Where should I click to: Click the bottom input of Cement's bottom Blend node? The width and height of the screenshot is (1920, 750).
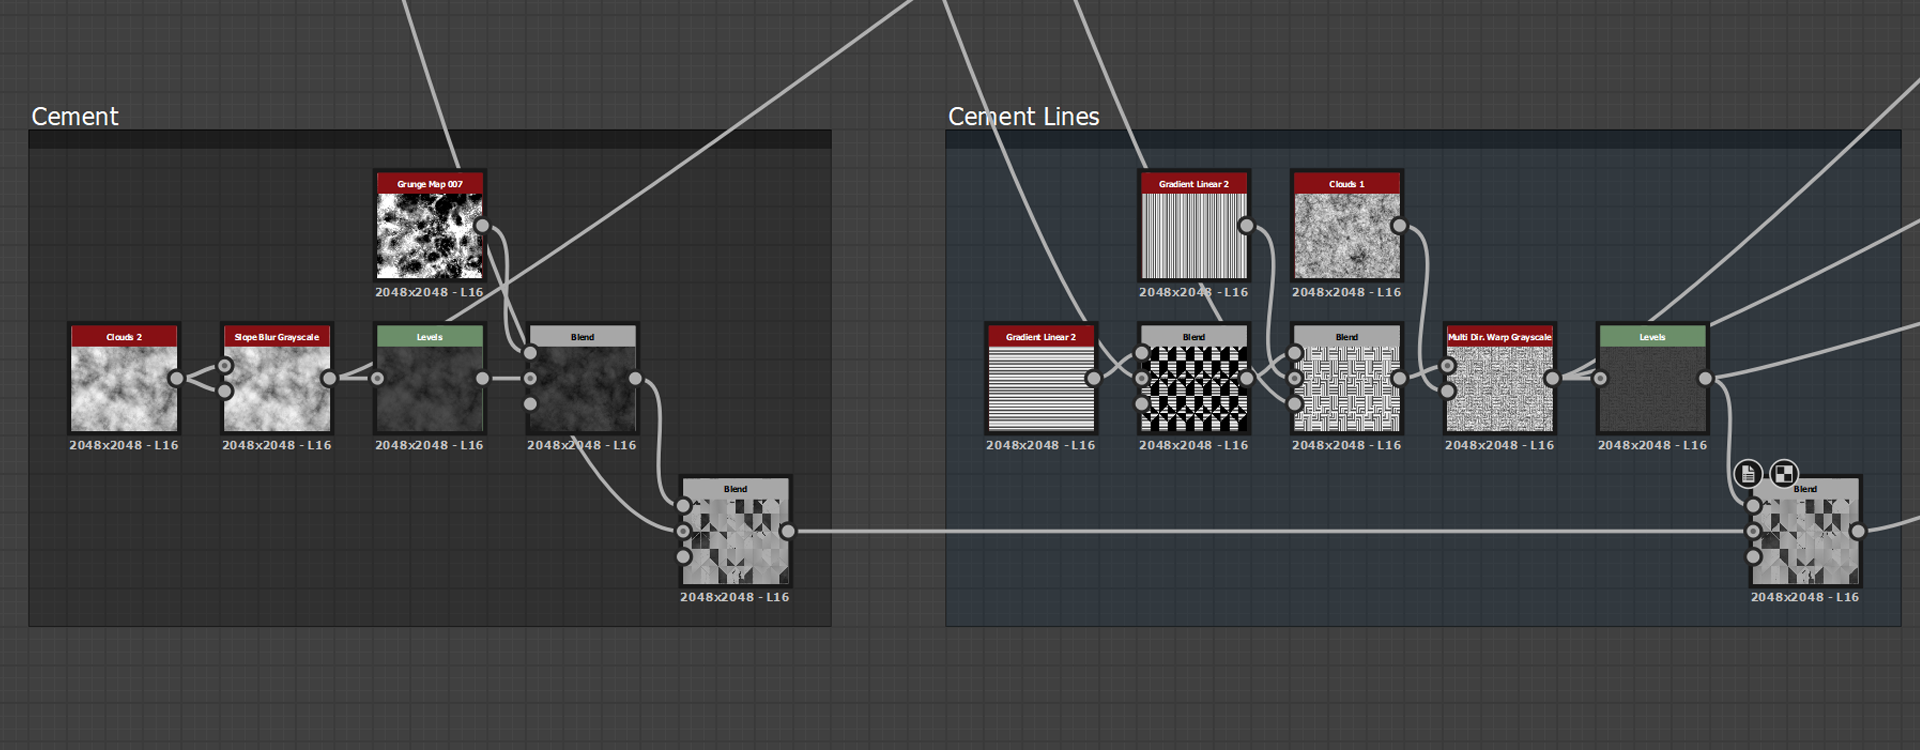point(684,557)
